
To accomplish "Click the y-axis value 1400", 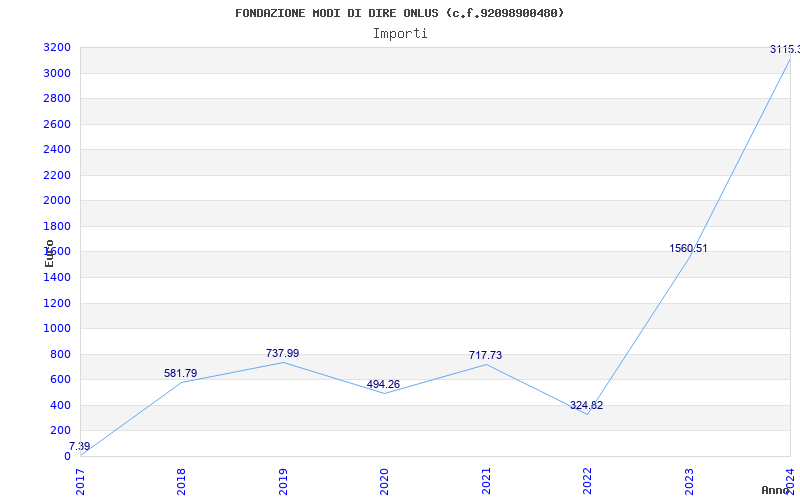I will [57, 278].
